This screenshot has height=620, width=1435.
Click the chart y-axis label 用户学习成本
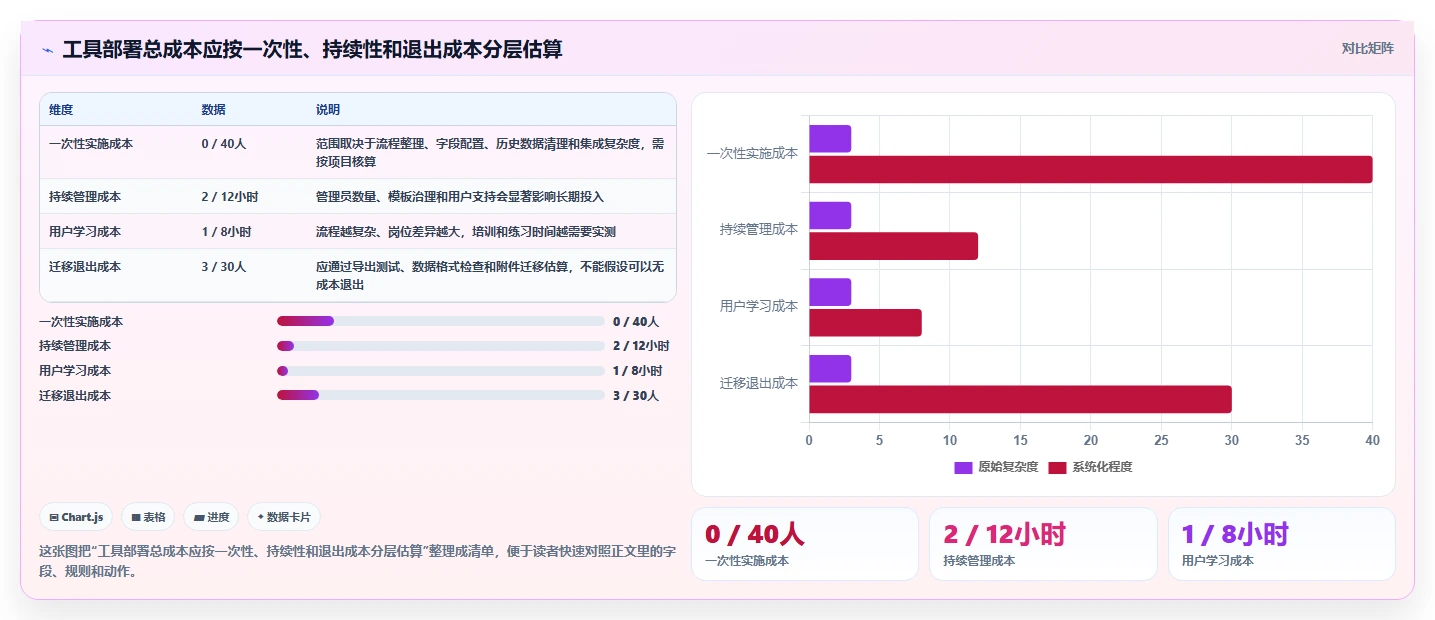tap(759, 306)
